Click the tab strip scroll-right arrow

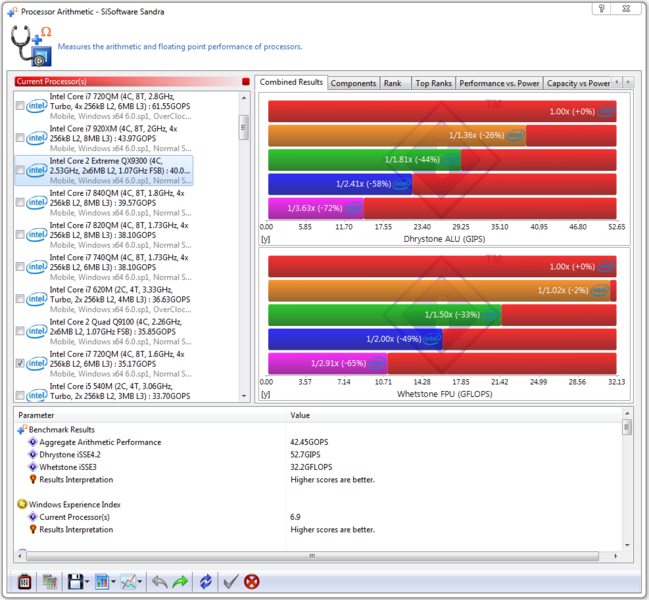pos(628,82)
